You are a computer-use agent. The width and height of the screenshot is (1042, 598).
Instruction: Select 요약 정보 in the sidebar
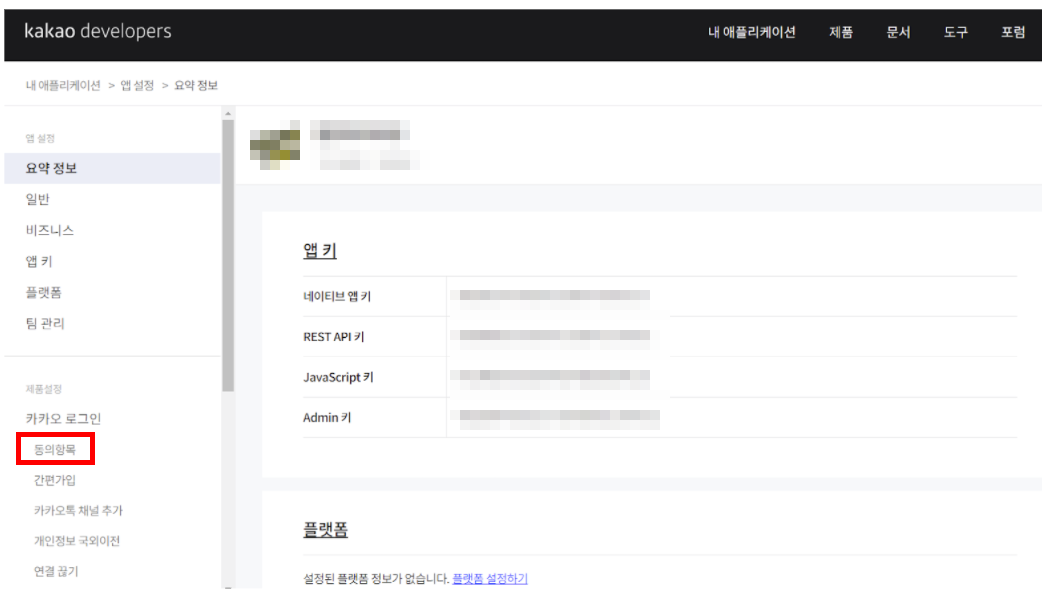[112, 168]
